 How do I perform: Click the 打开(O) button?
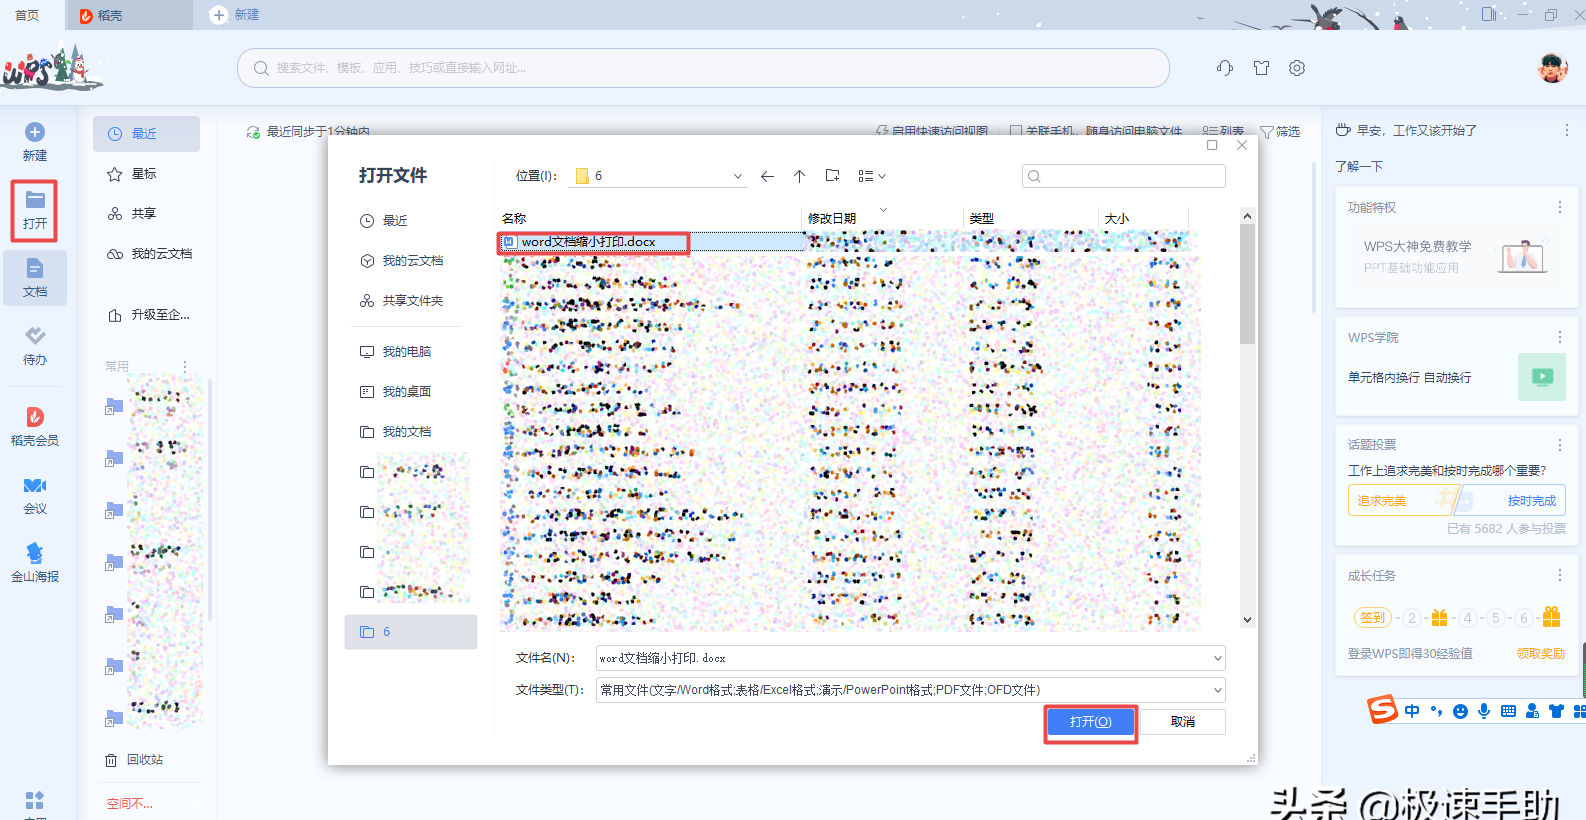click(x=1090, y=722)
